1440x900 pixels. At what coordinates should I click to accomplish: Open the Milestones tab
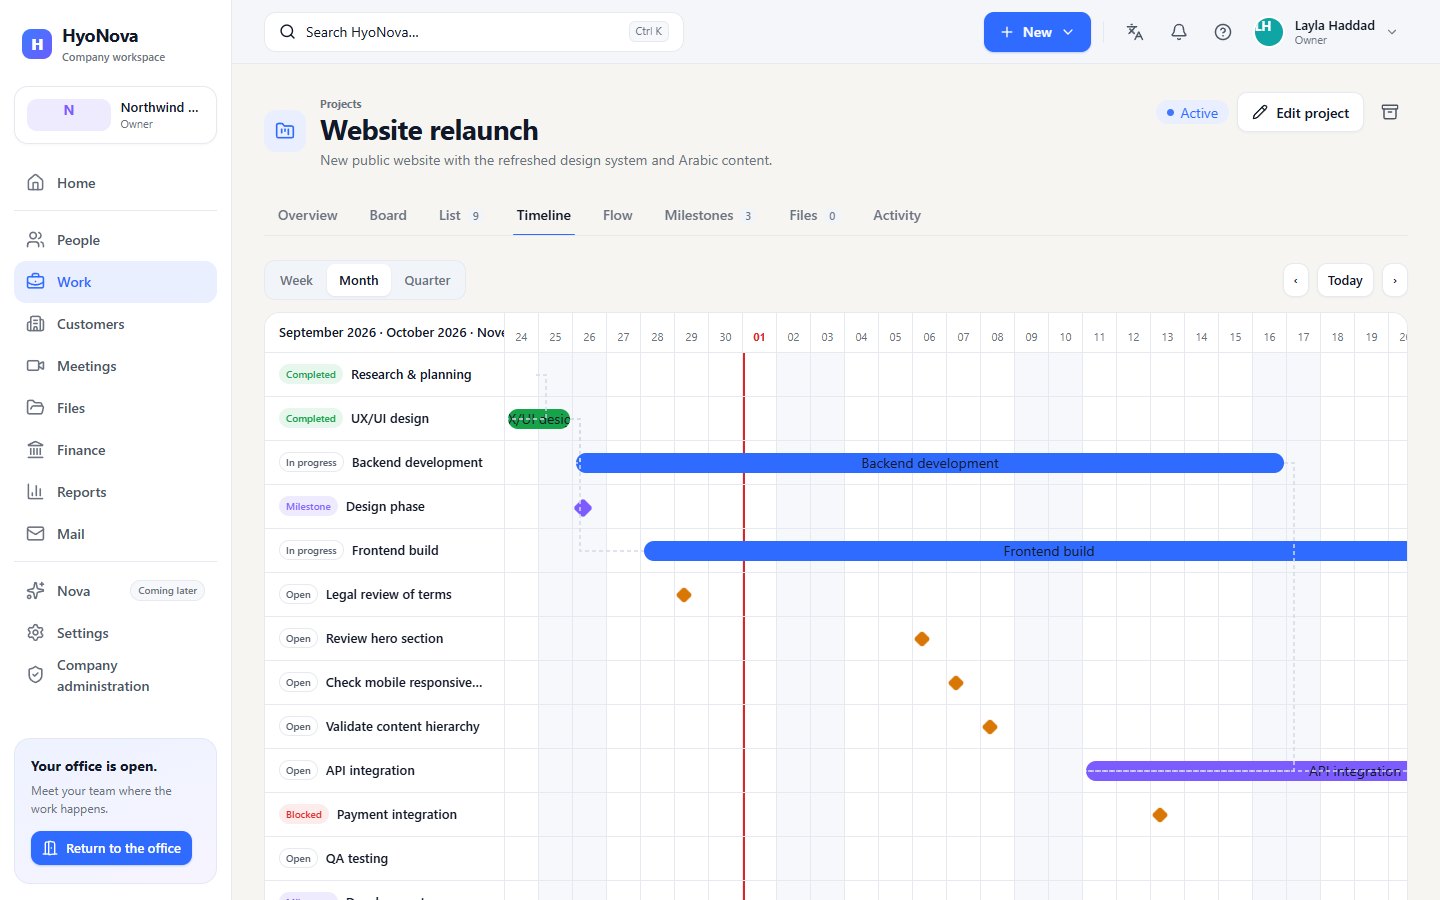coord(708,215)
